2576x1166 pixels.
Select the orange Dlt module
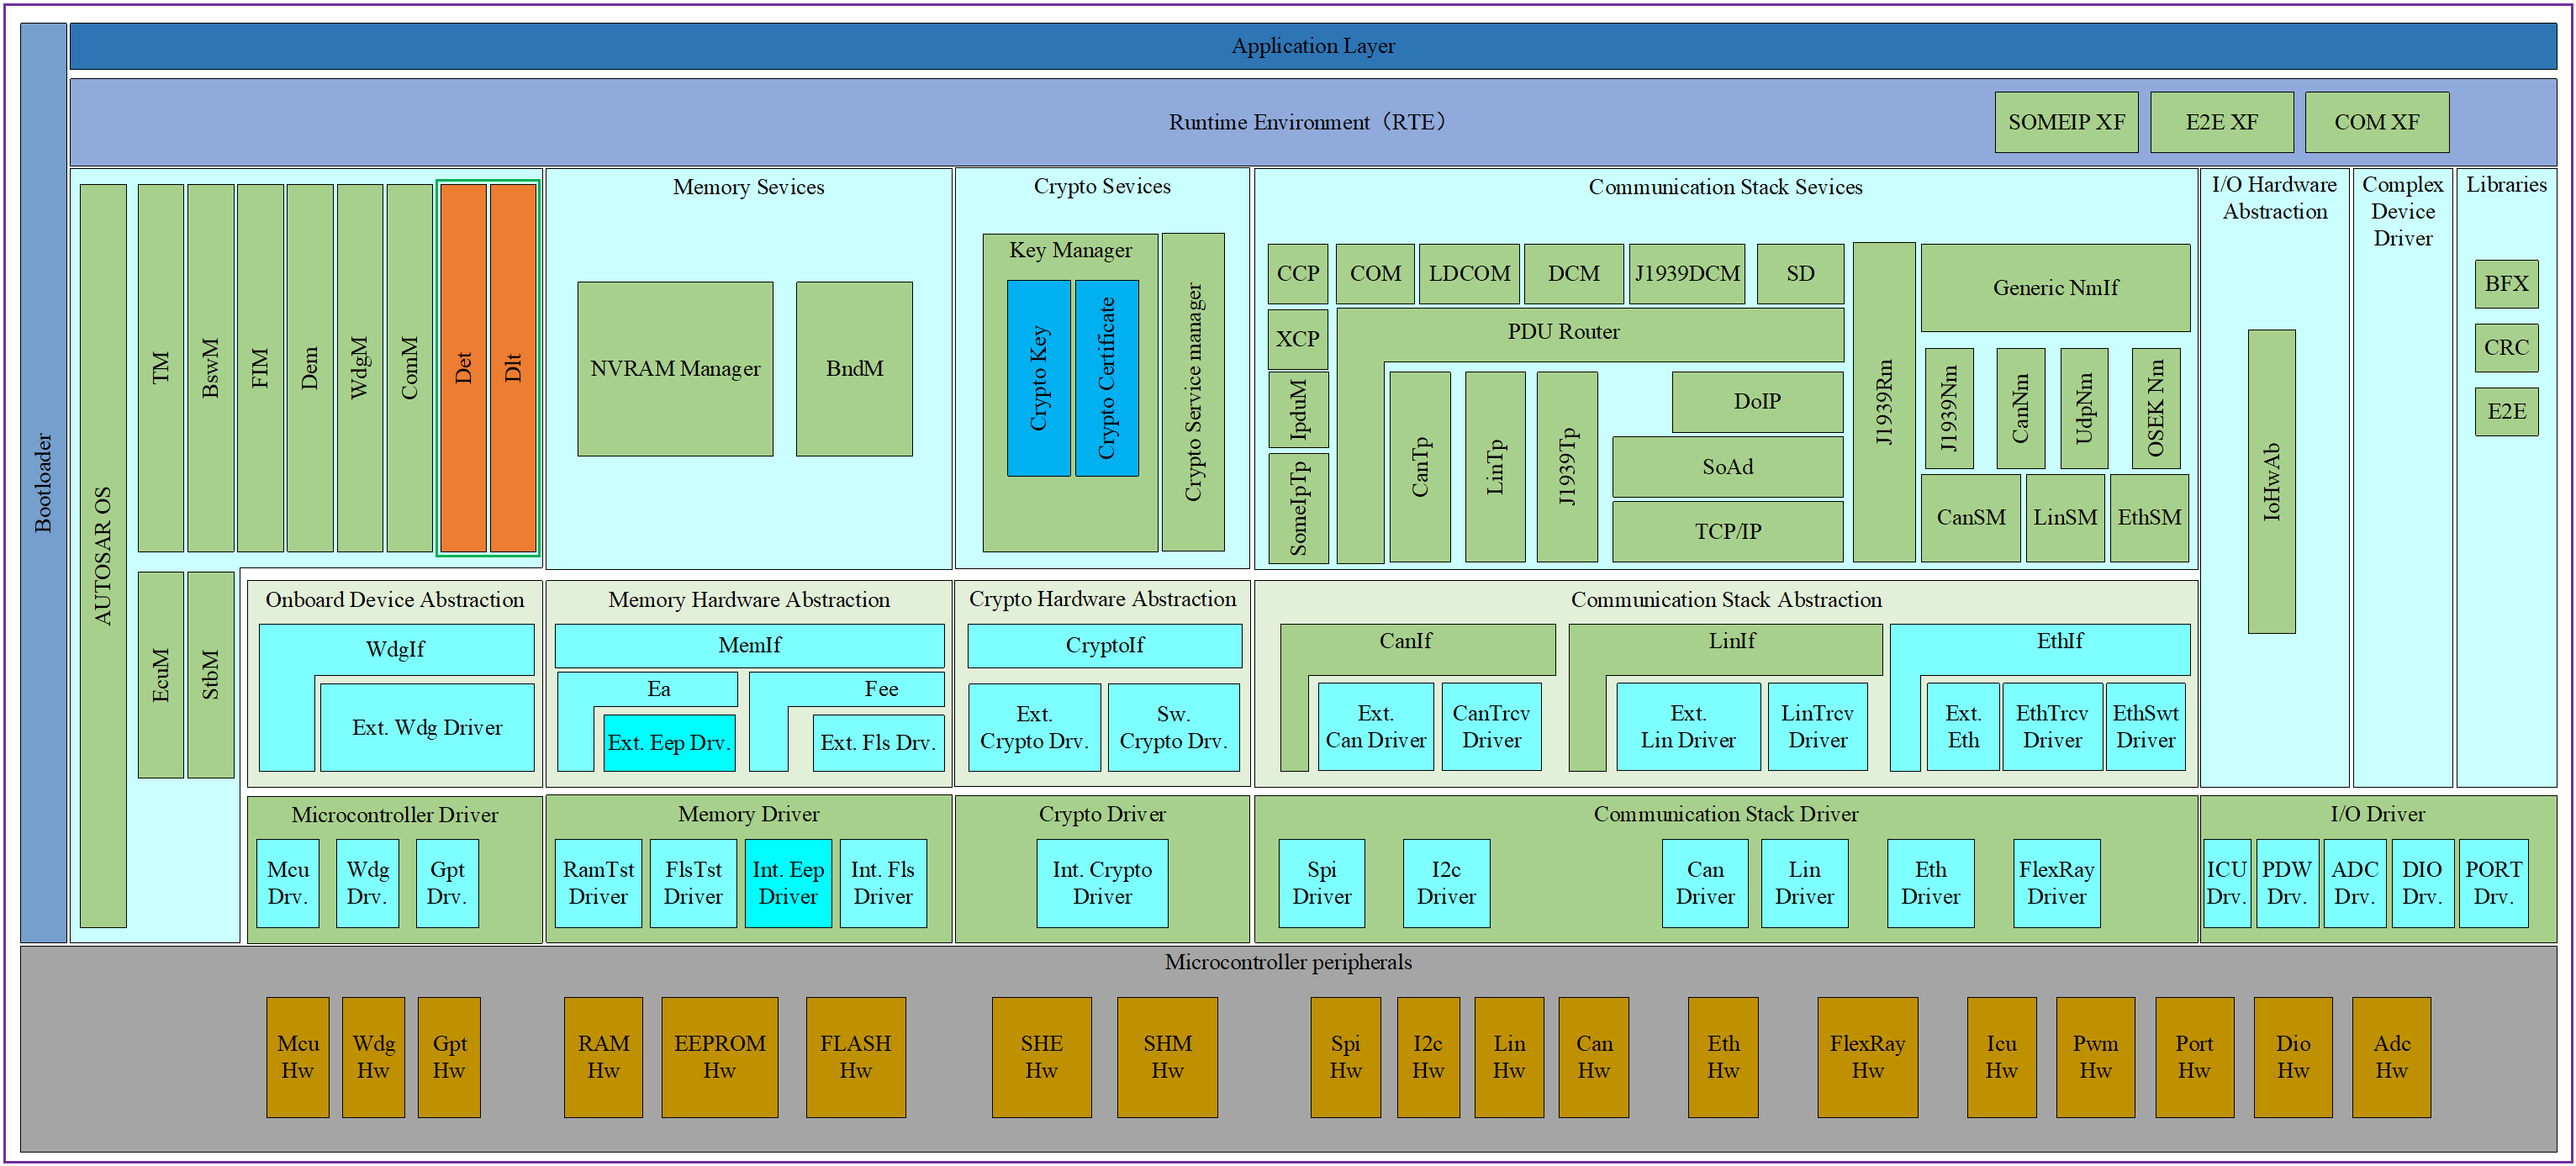[x=513, y=367]
